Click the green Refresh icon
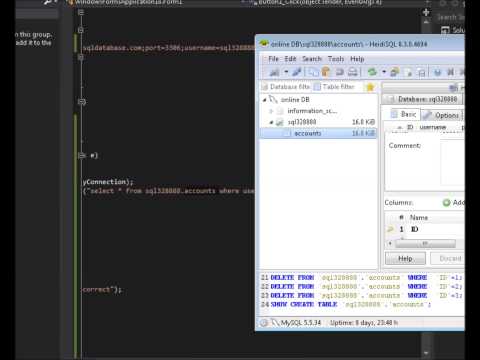 [372, 72]
